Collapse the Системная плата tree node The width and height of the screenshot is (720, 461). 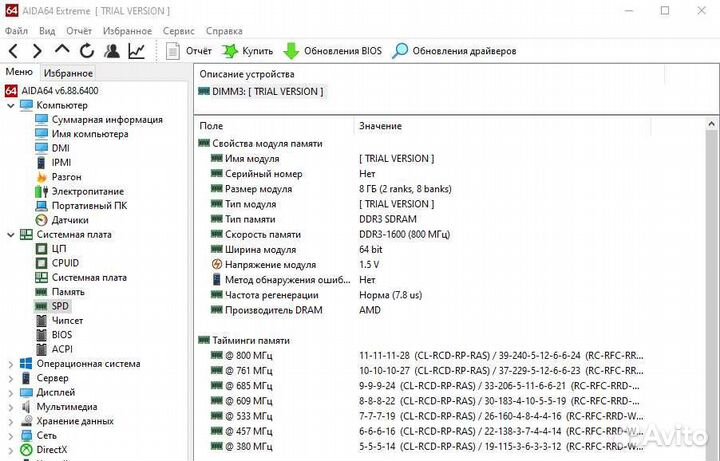click(x=11, y=235)
